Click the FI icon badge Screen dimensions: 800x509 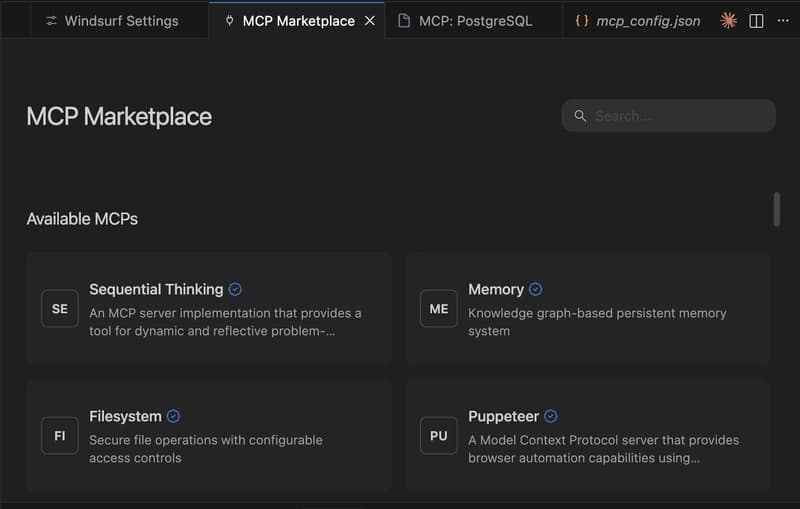60,436
